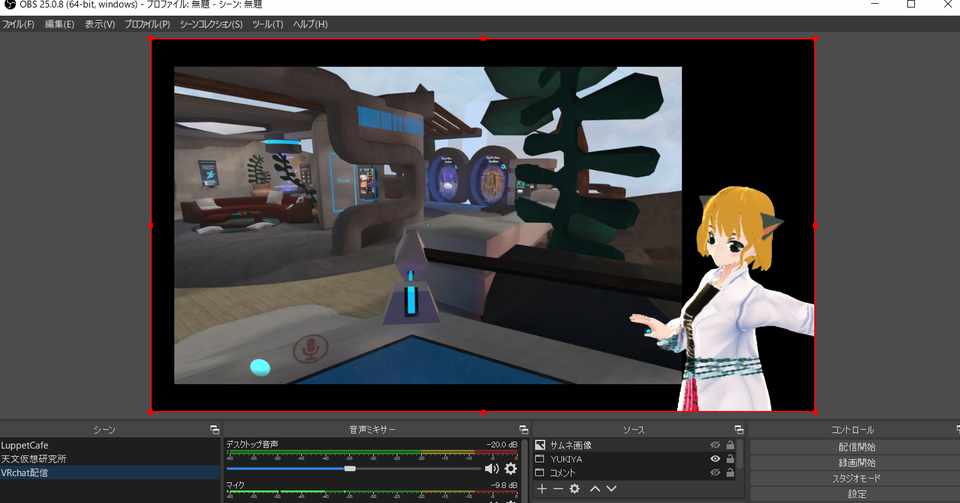The height and width of the screenshot is (503, 960).
Task: Click the マイク mixer label
Action: click(x=236, y=485)
